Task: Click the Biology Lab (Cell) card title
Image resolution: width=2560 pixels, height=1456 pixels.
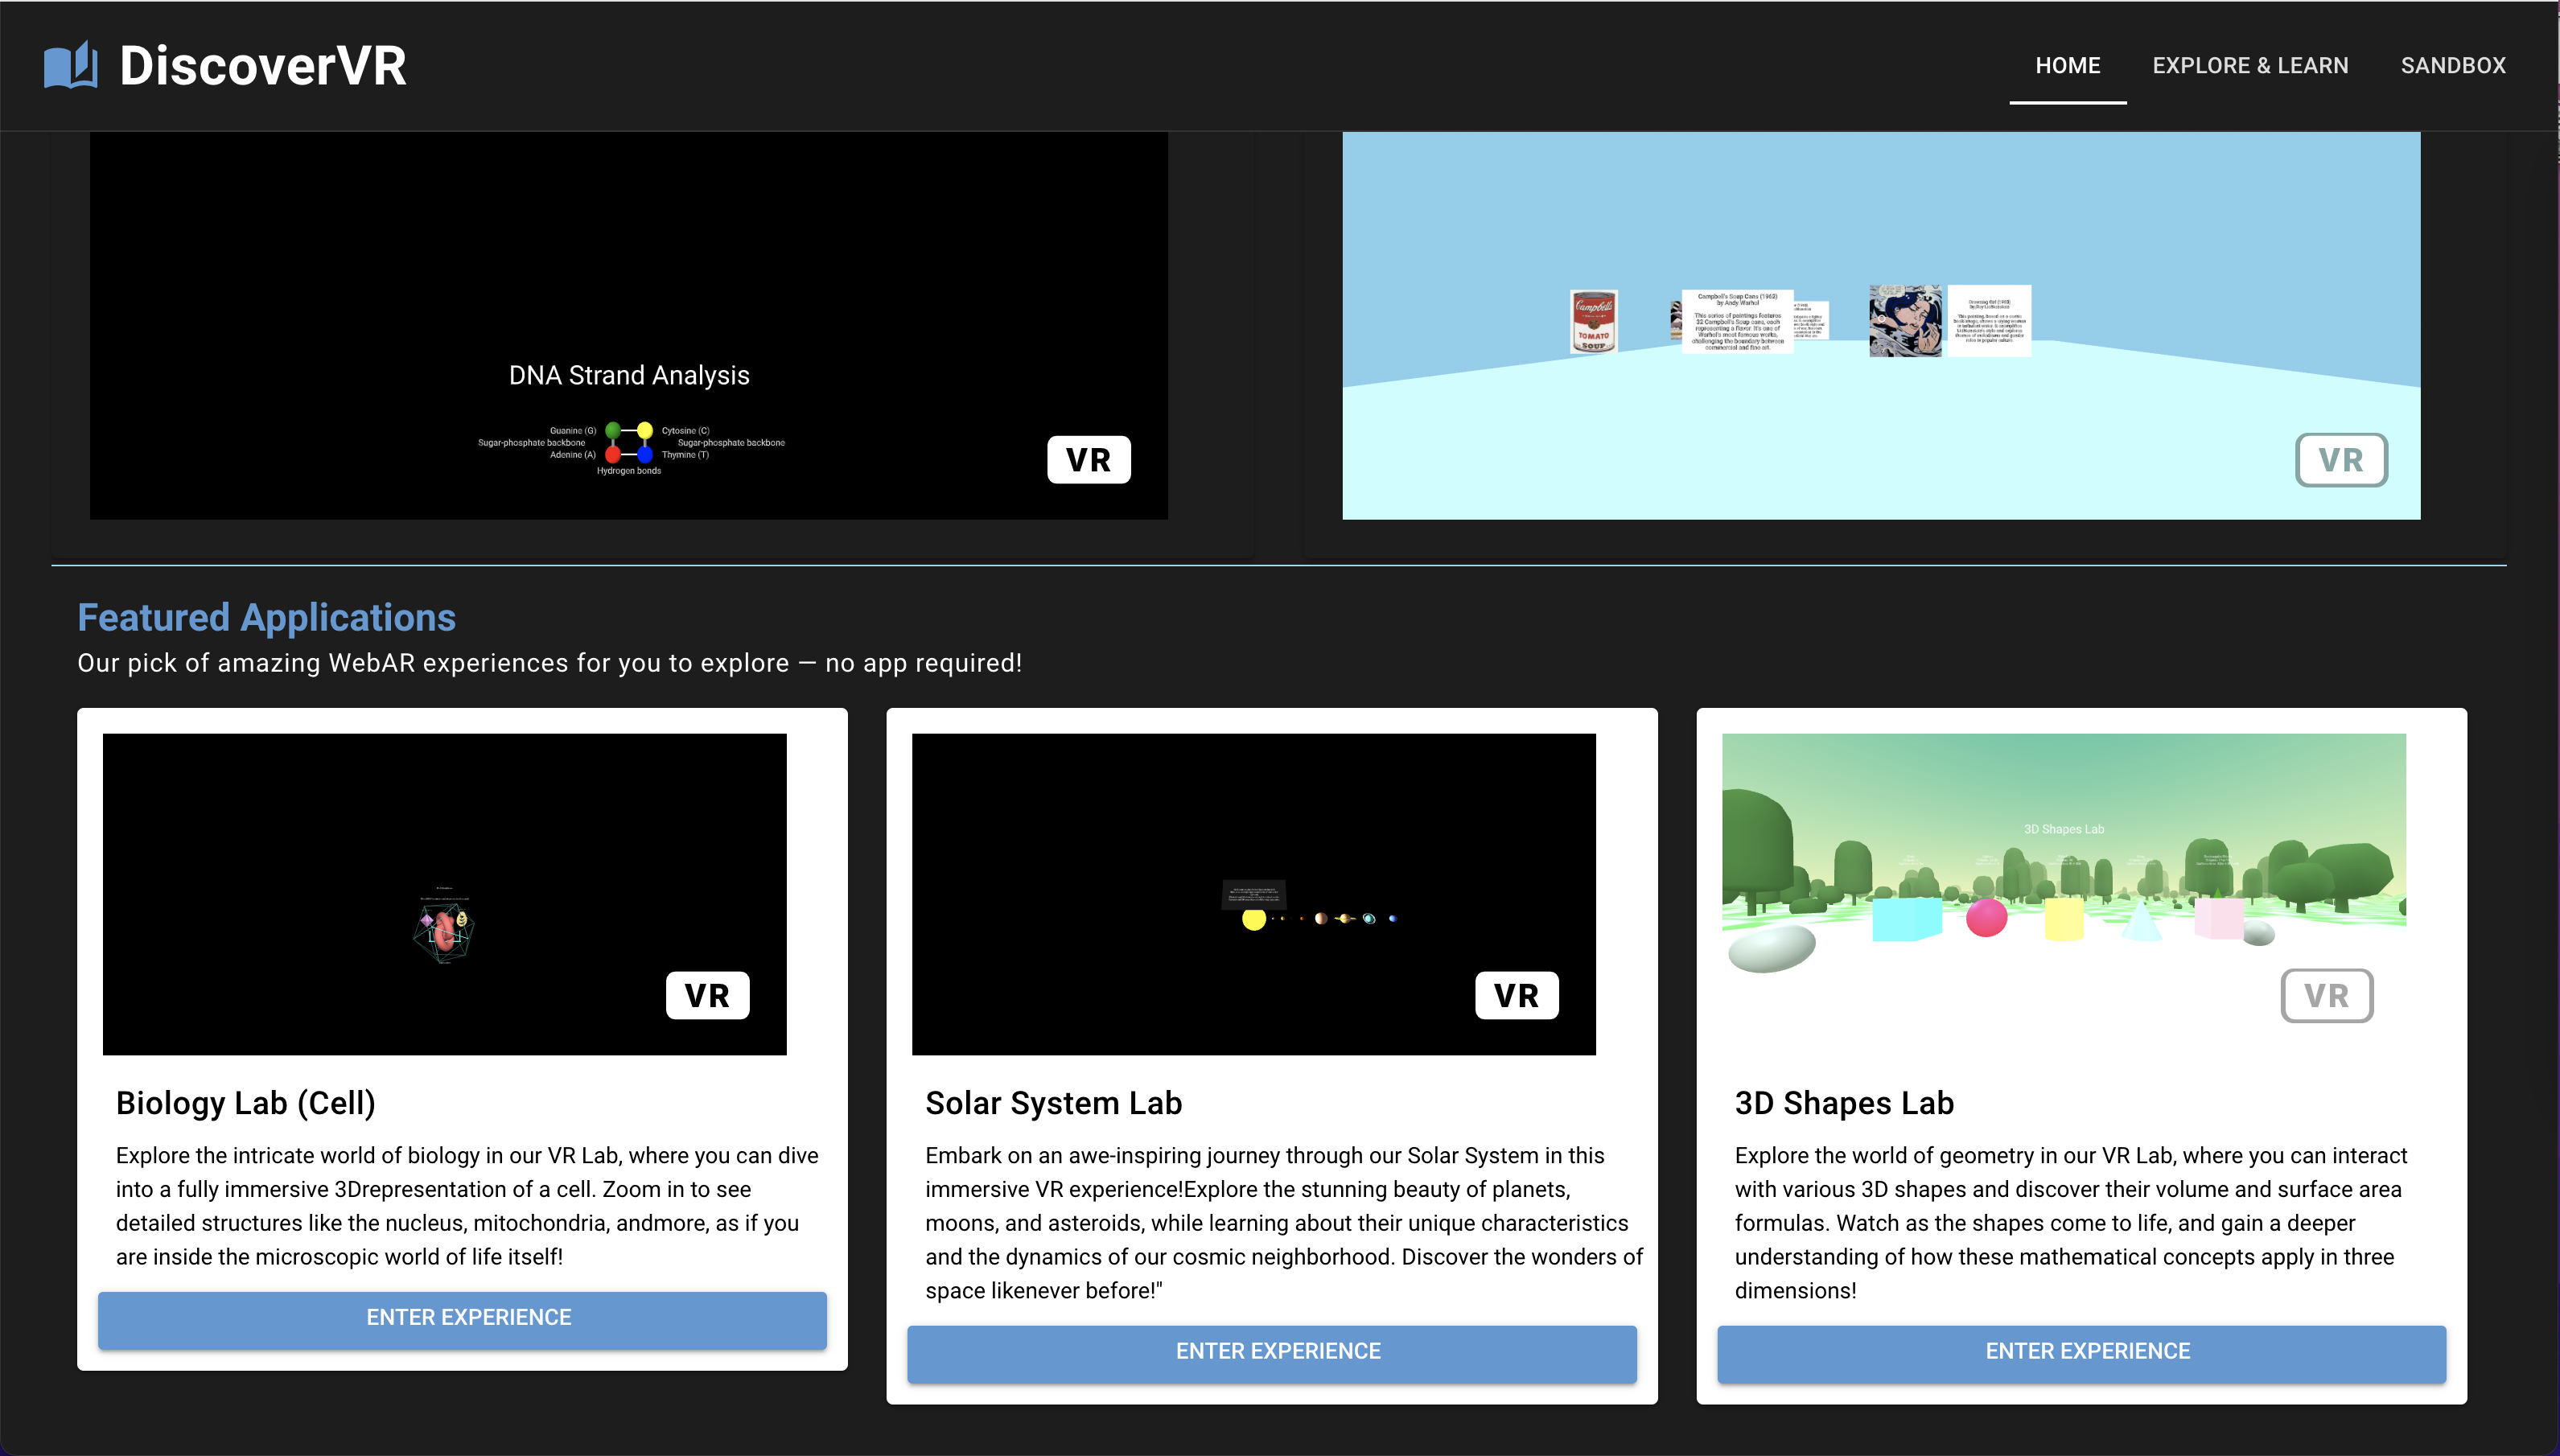Action: tap(246, 1102)
